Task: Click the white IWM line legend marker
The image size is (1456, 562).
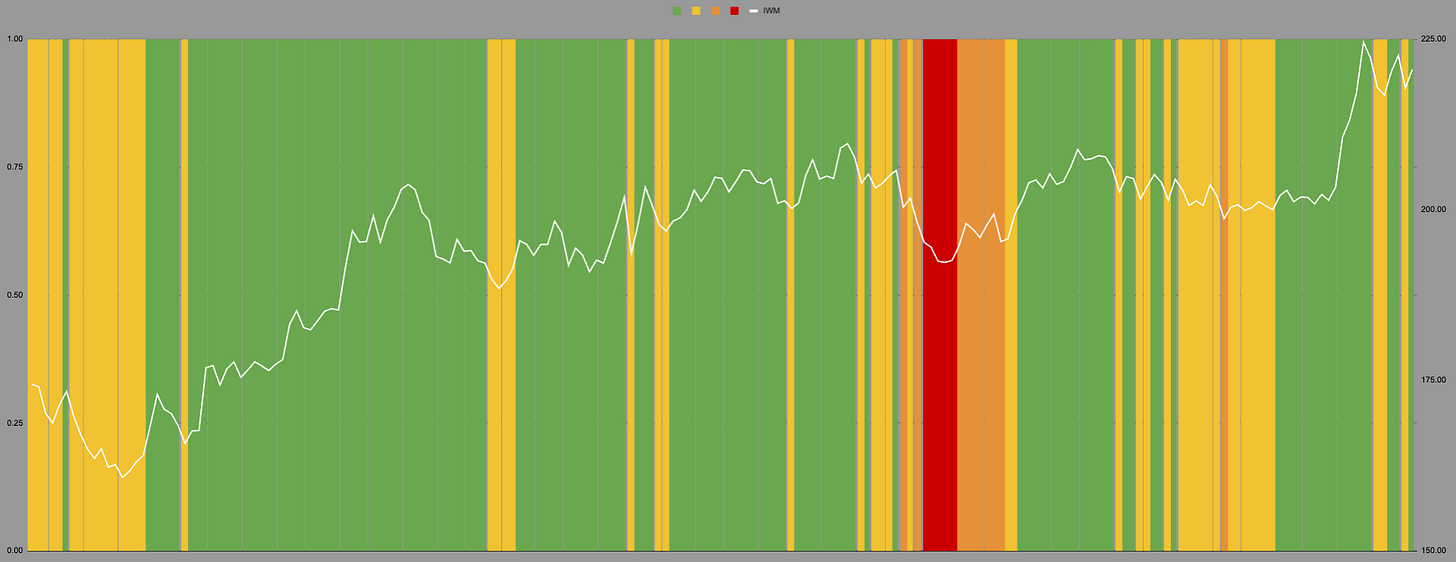Action: click(753, 10)
